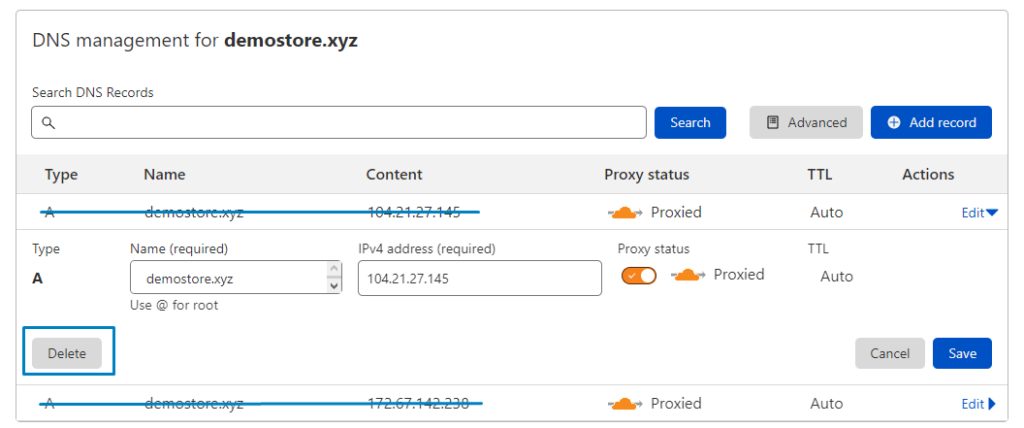Click the magnifier icon in search box
The image size is (1024, 428).
click(48, 123)
